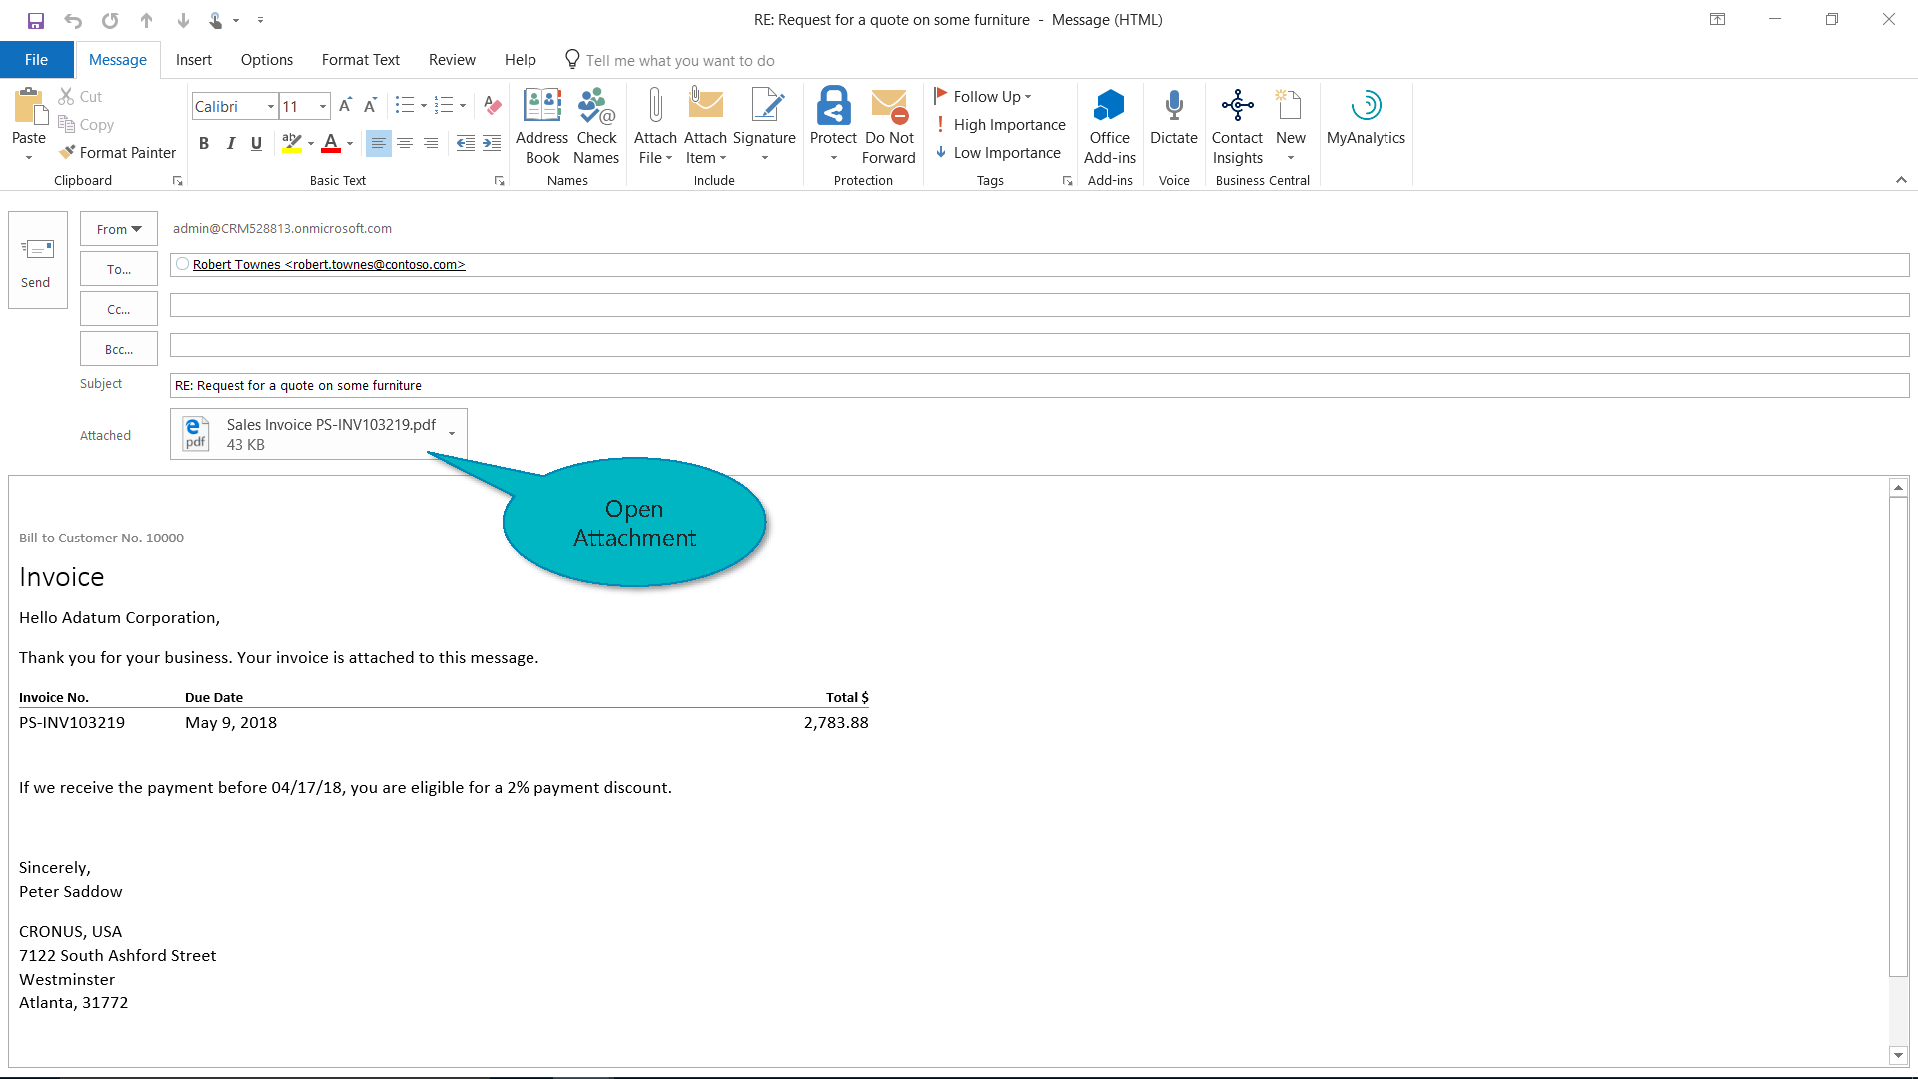Open the attachment options dropdown arrow
Viewport: 1918px width, 1079px height.
452,434
